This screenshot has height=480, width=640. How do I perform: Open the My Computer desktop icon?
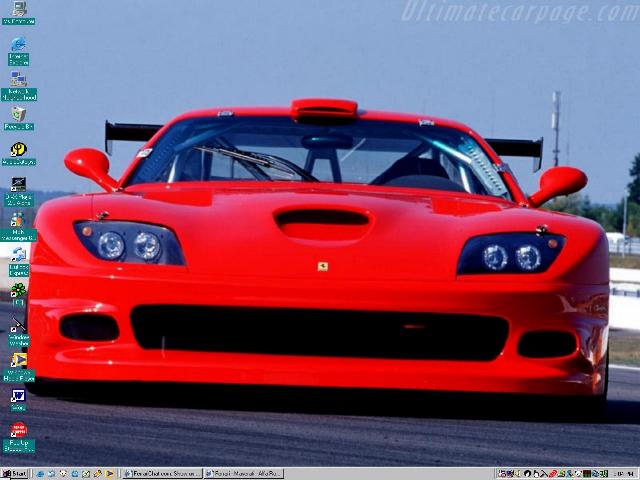19,13
